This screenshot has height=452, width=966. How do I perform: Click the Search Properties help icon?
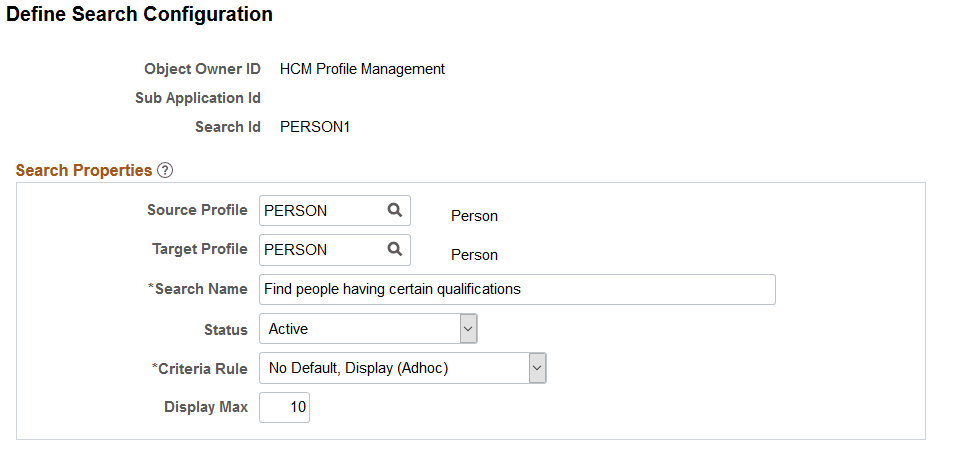[x=165, y=170]
